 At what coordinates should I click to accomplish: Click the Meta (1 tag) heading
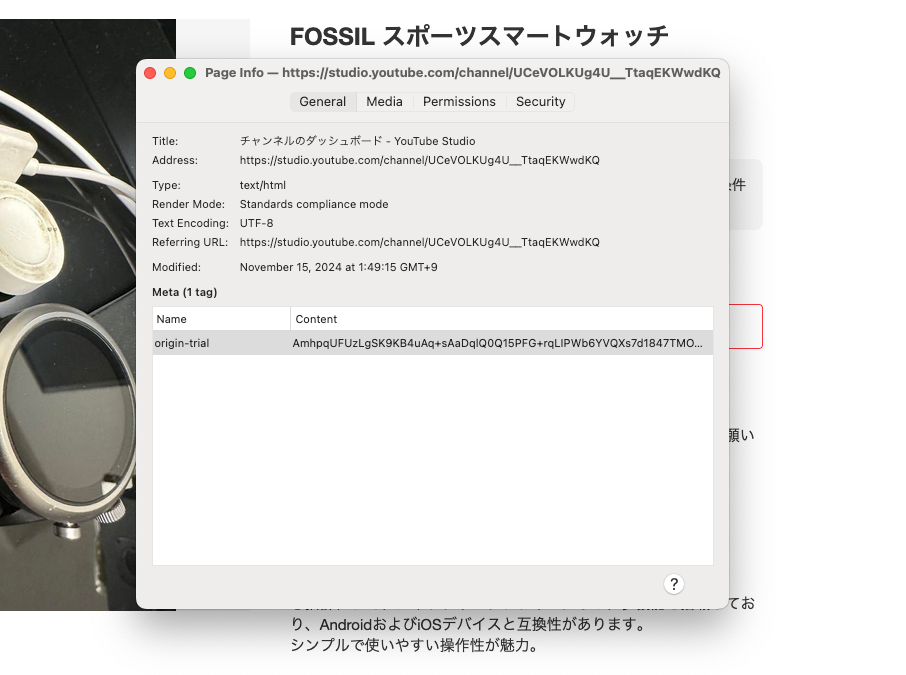(184, 292)
